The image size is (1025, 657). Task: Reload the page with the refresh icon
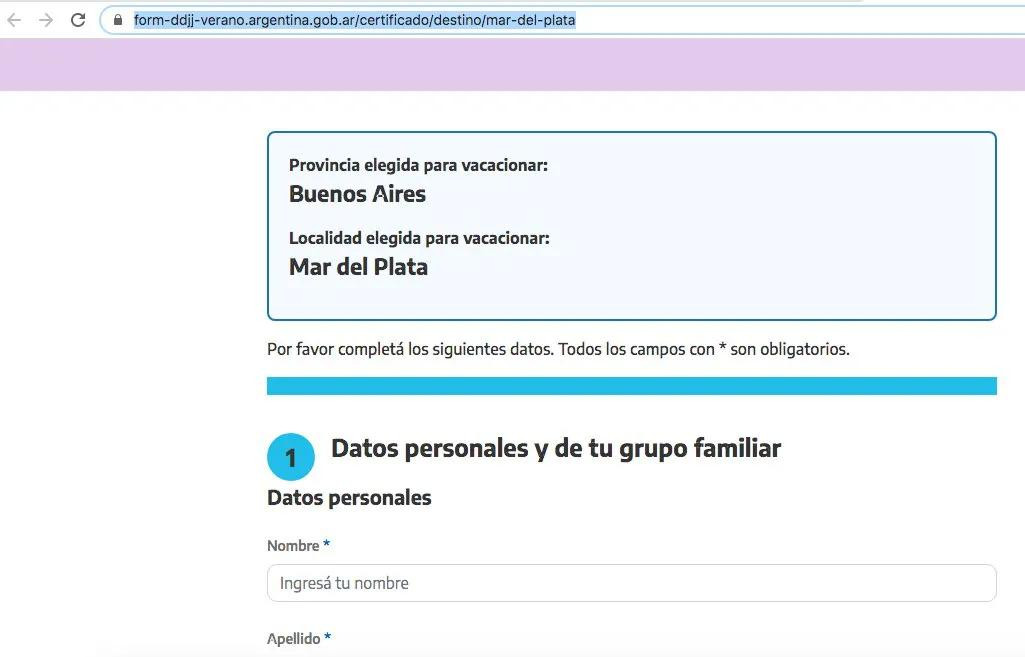(78, 20)
